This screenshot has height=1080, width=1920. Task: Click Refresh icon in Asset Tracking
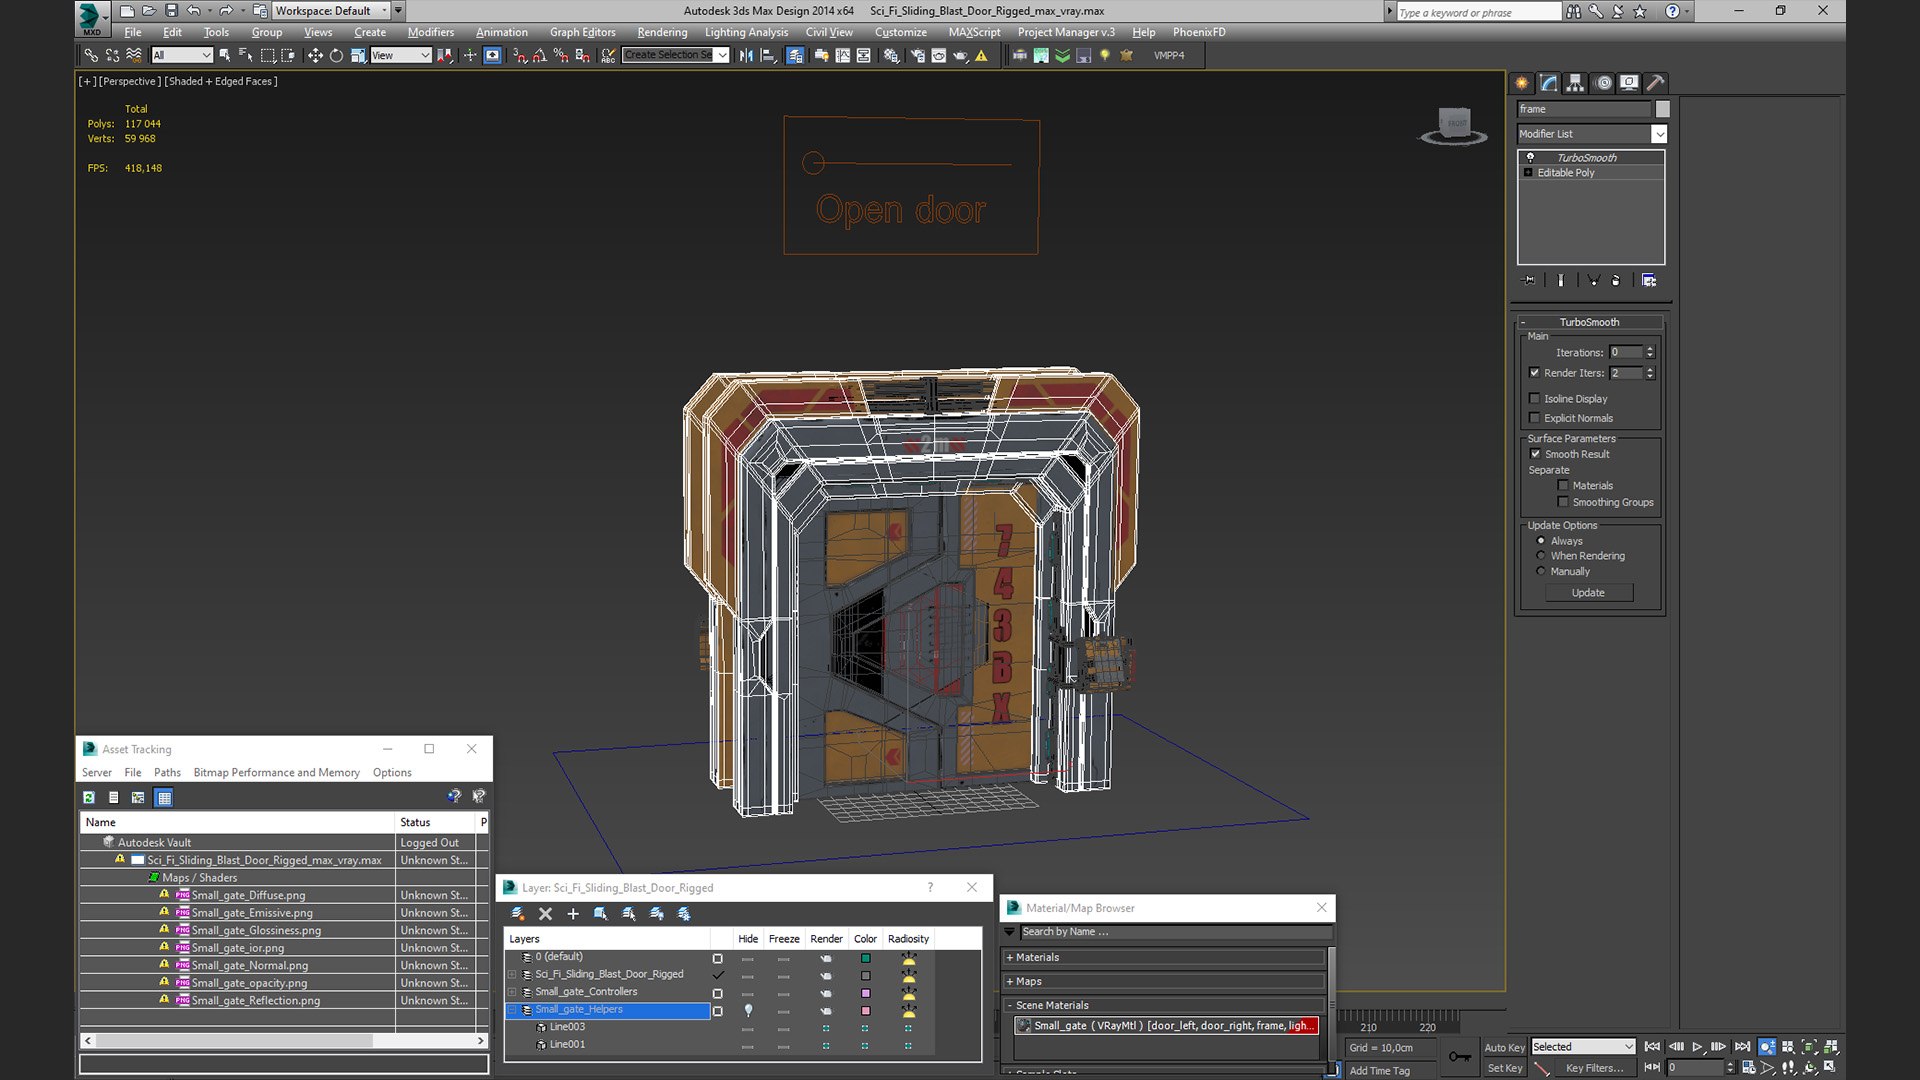89,798
